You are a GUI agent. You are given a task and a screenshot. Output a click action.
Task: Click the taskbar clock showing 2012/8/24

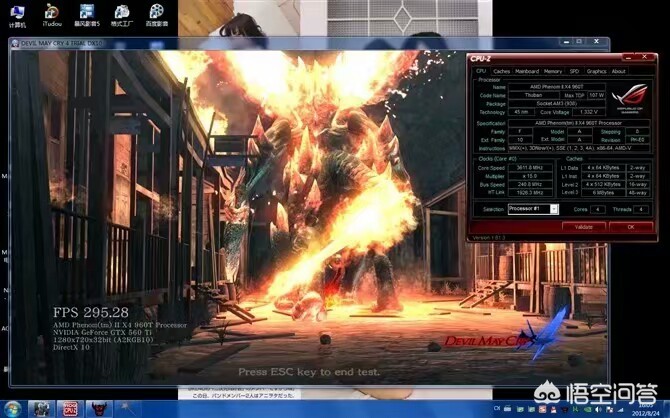click(645, 410)
